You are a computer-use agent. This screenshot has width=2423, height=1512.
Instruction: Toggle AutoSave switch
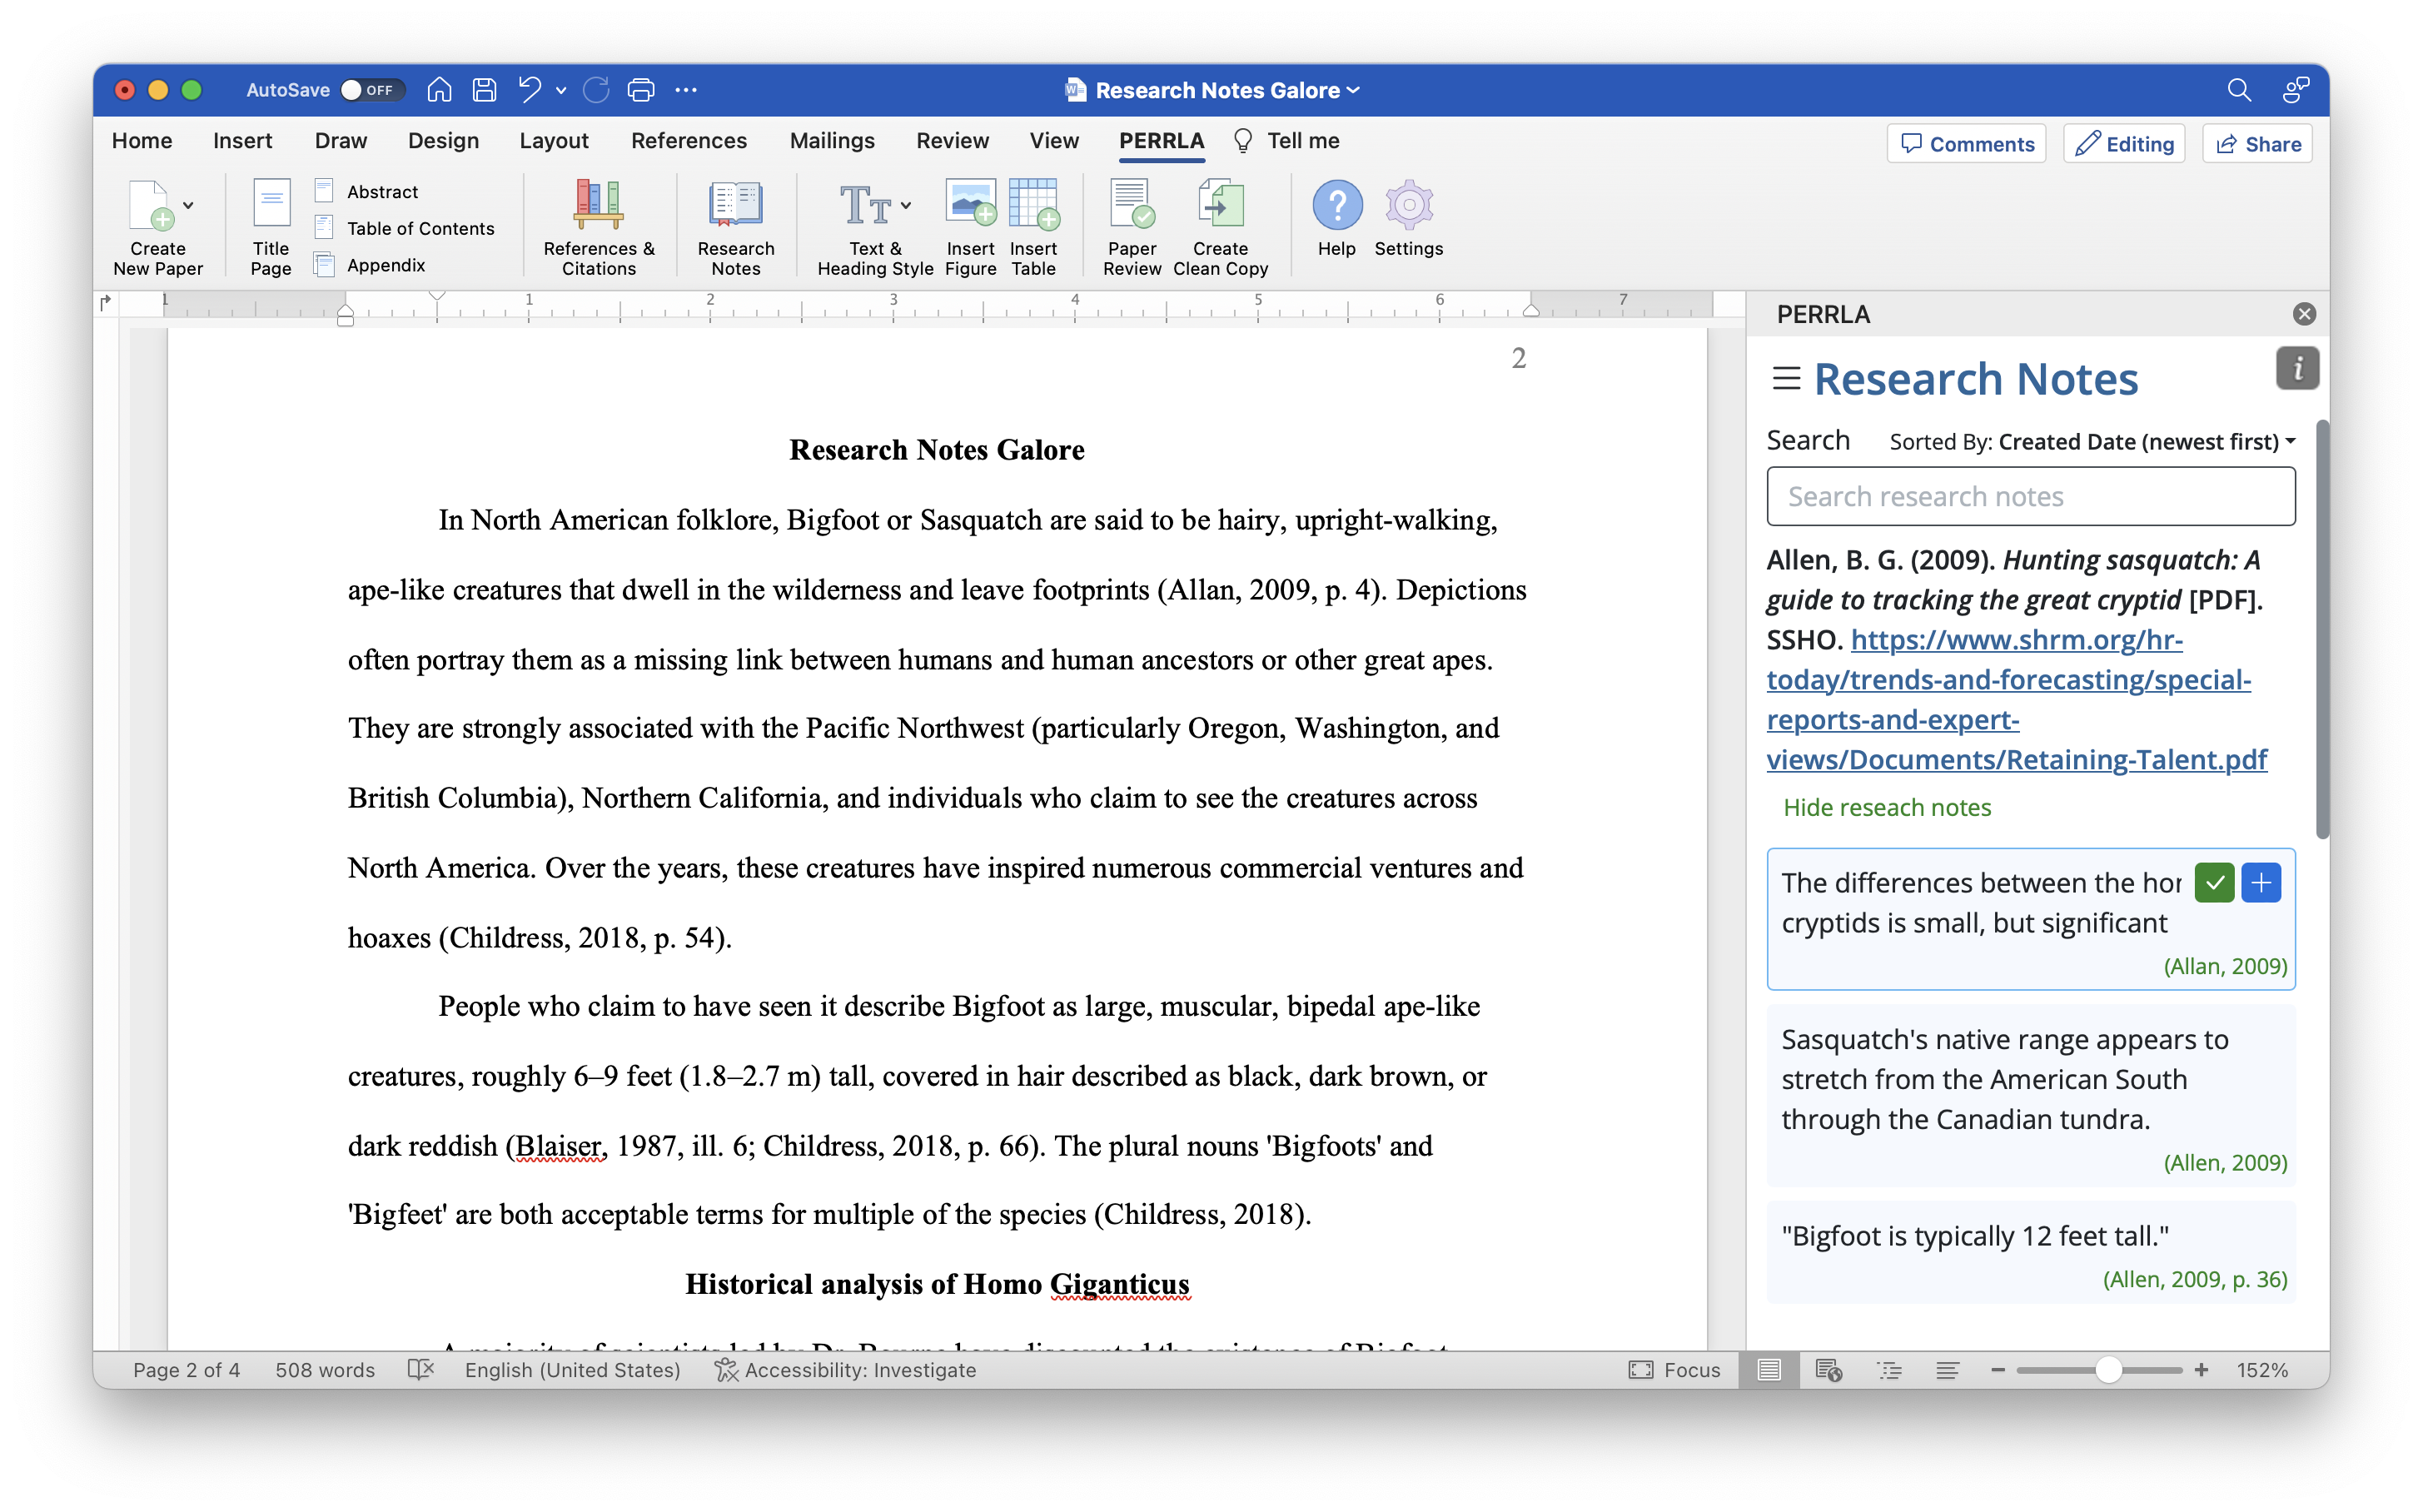pos(371,90)
